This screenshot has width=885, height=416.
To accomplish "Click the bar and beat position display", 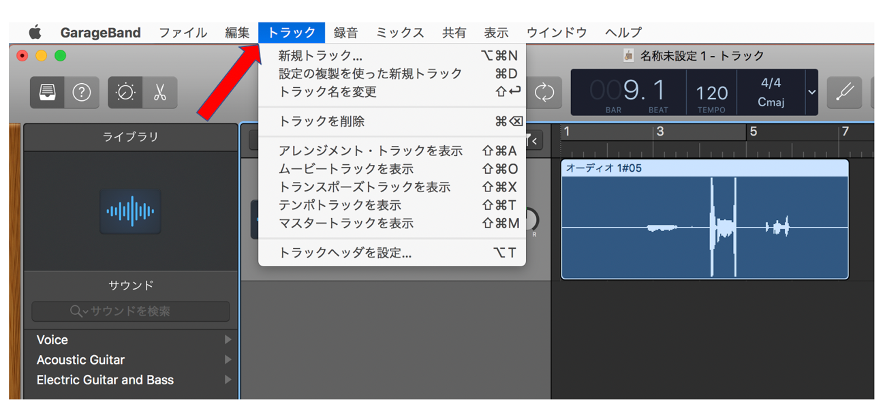I will click(629, 92).
